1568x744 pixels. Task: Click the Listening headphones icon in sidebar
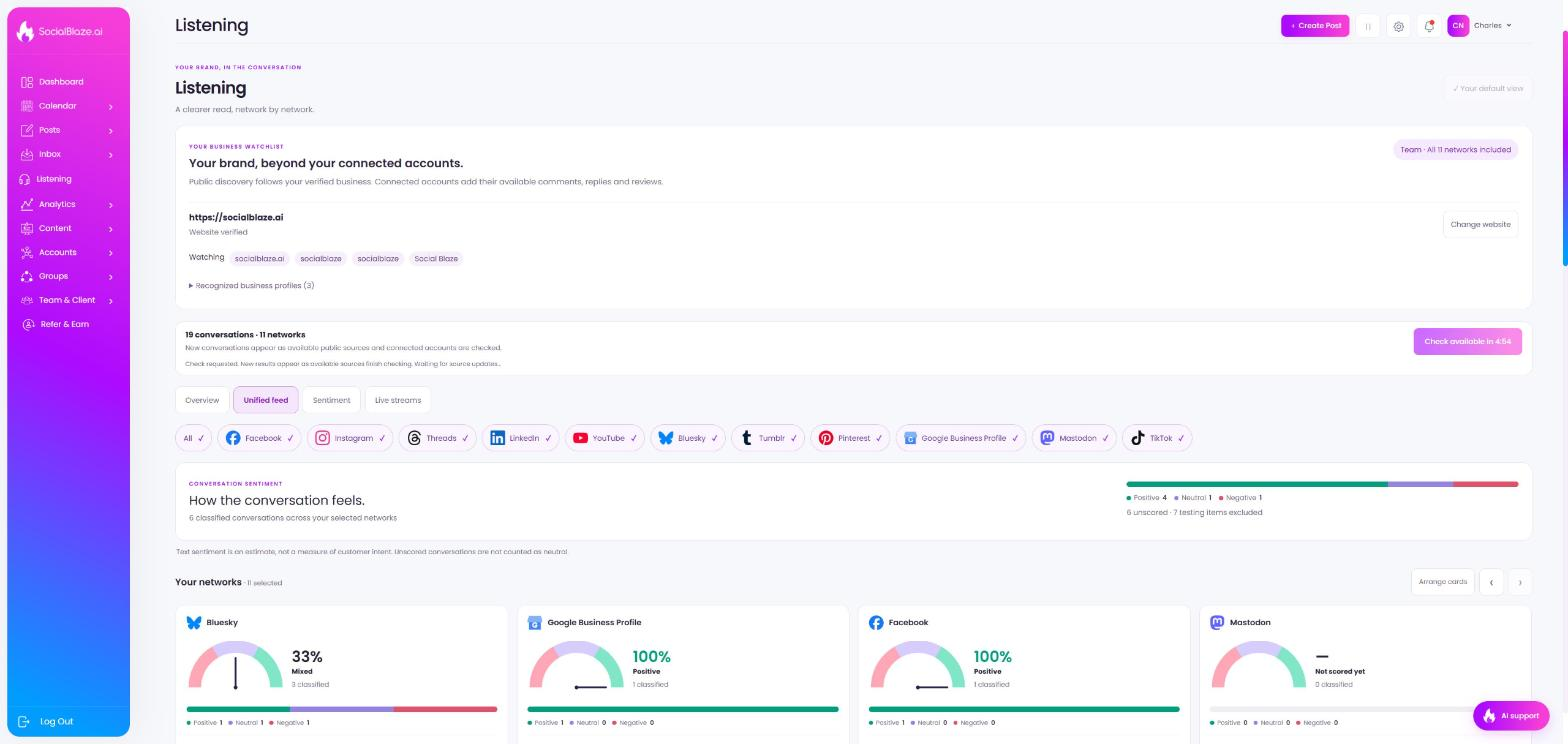[x=25, y=179]
